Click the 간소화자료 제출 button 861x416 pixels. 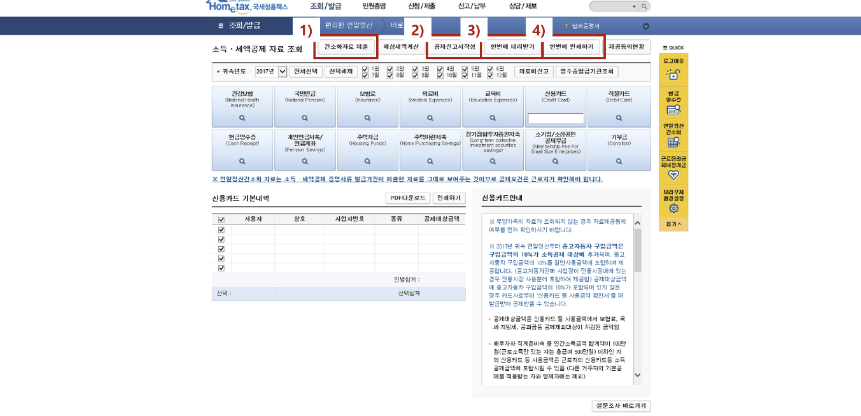(x=346, y=47)
